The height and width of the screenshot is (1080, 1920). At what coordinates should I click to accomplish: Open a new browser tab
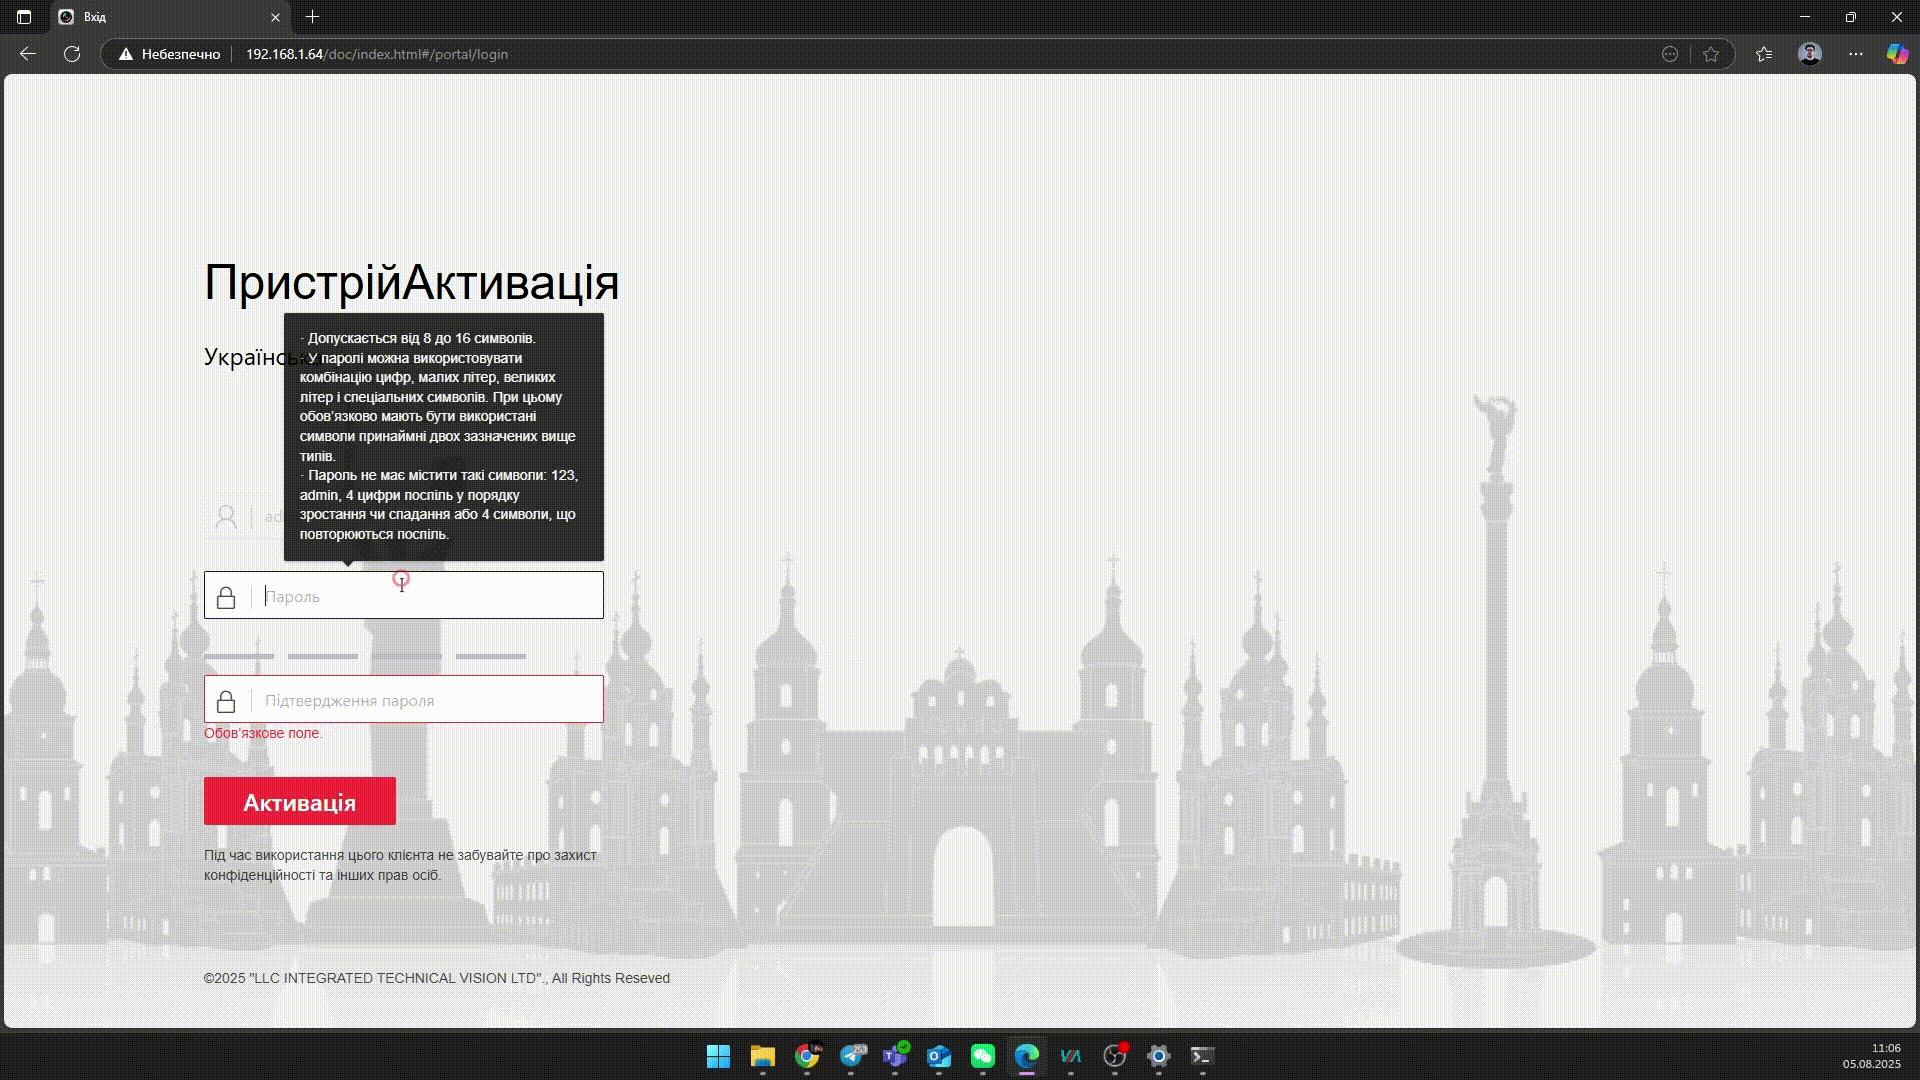(312, 17)
